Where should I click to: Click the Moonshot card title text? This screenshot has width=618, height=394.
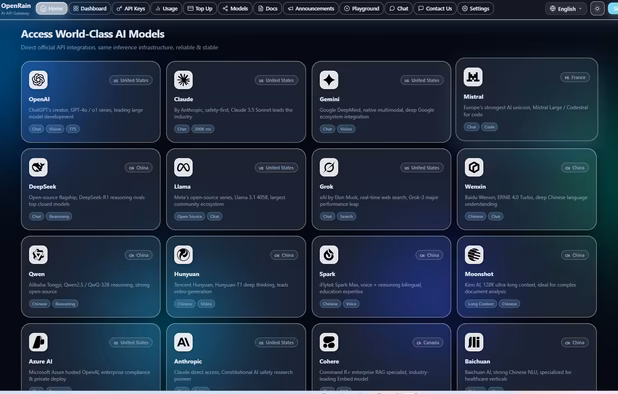point(479,274)
